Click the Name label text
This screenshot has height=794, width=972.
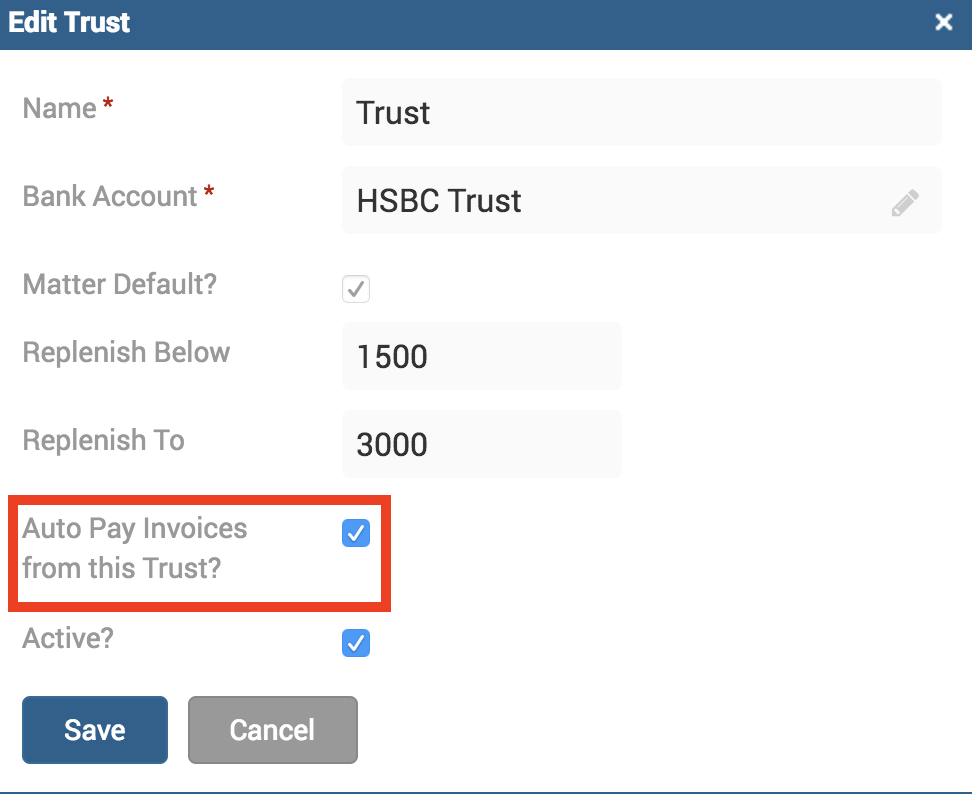tap(59, 108)
